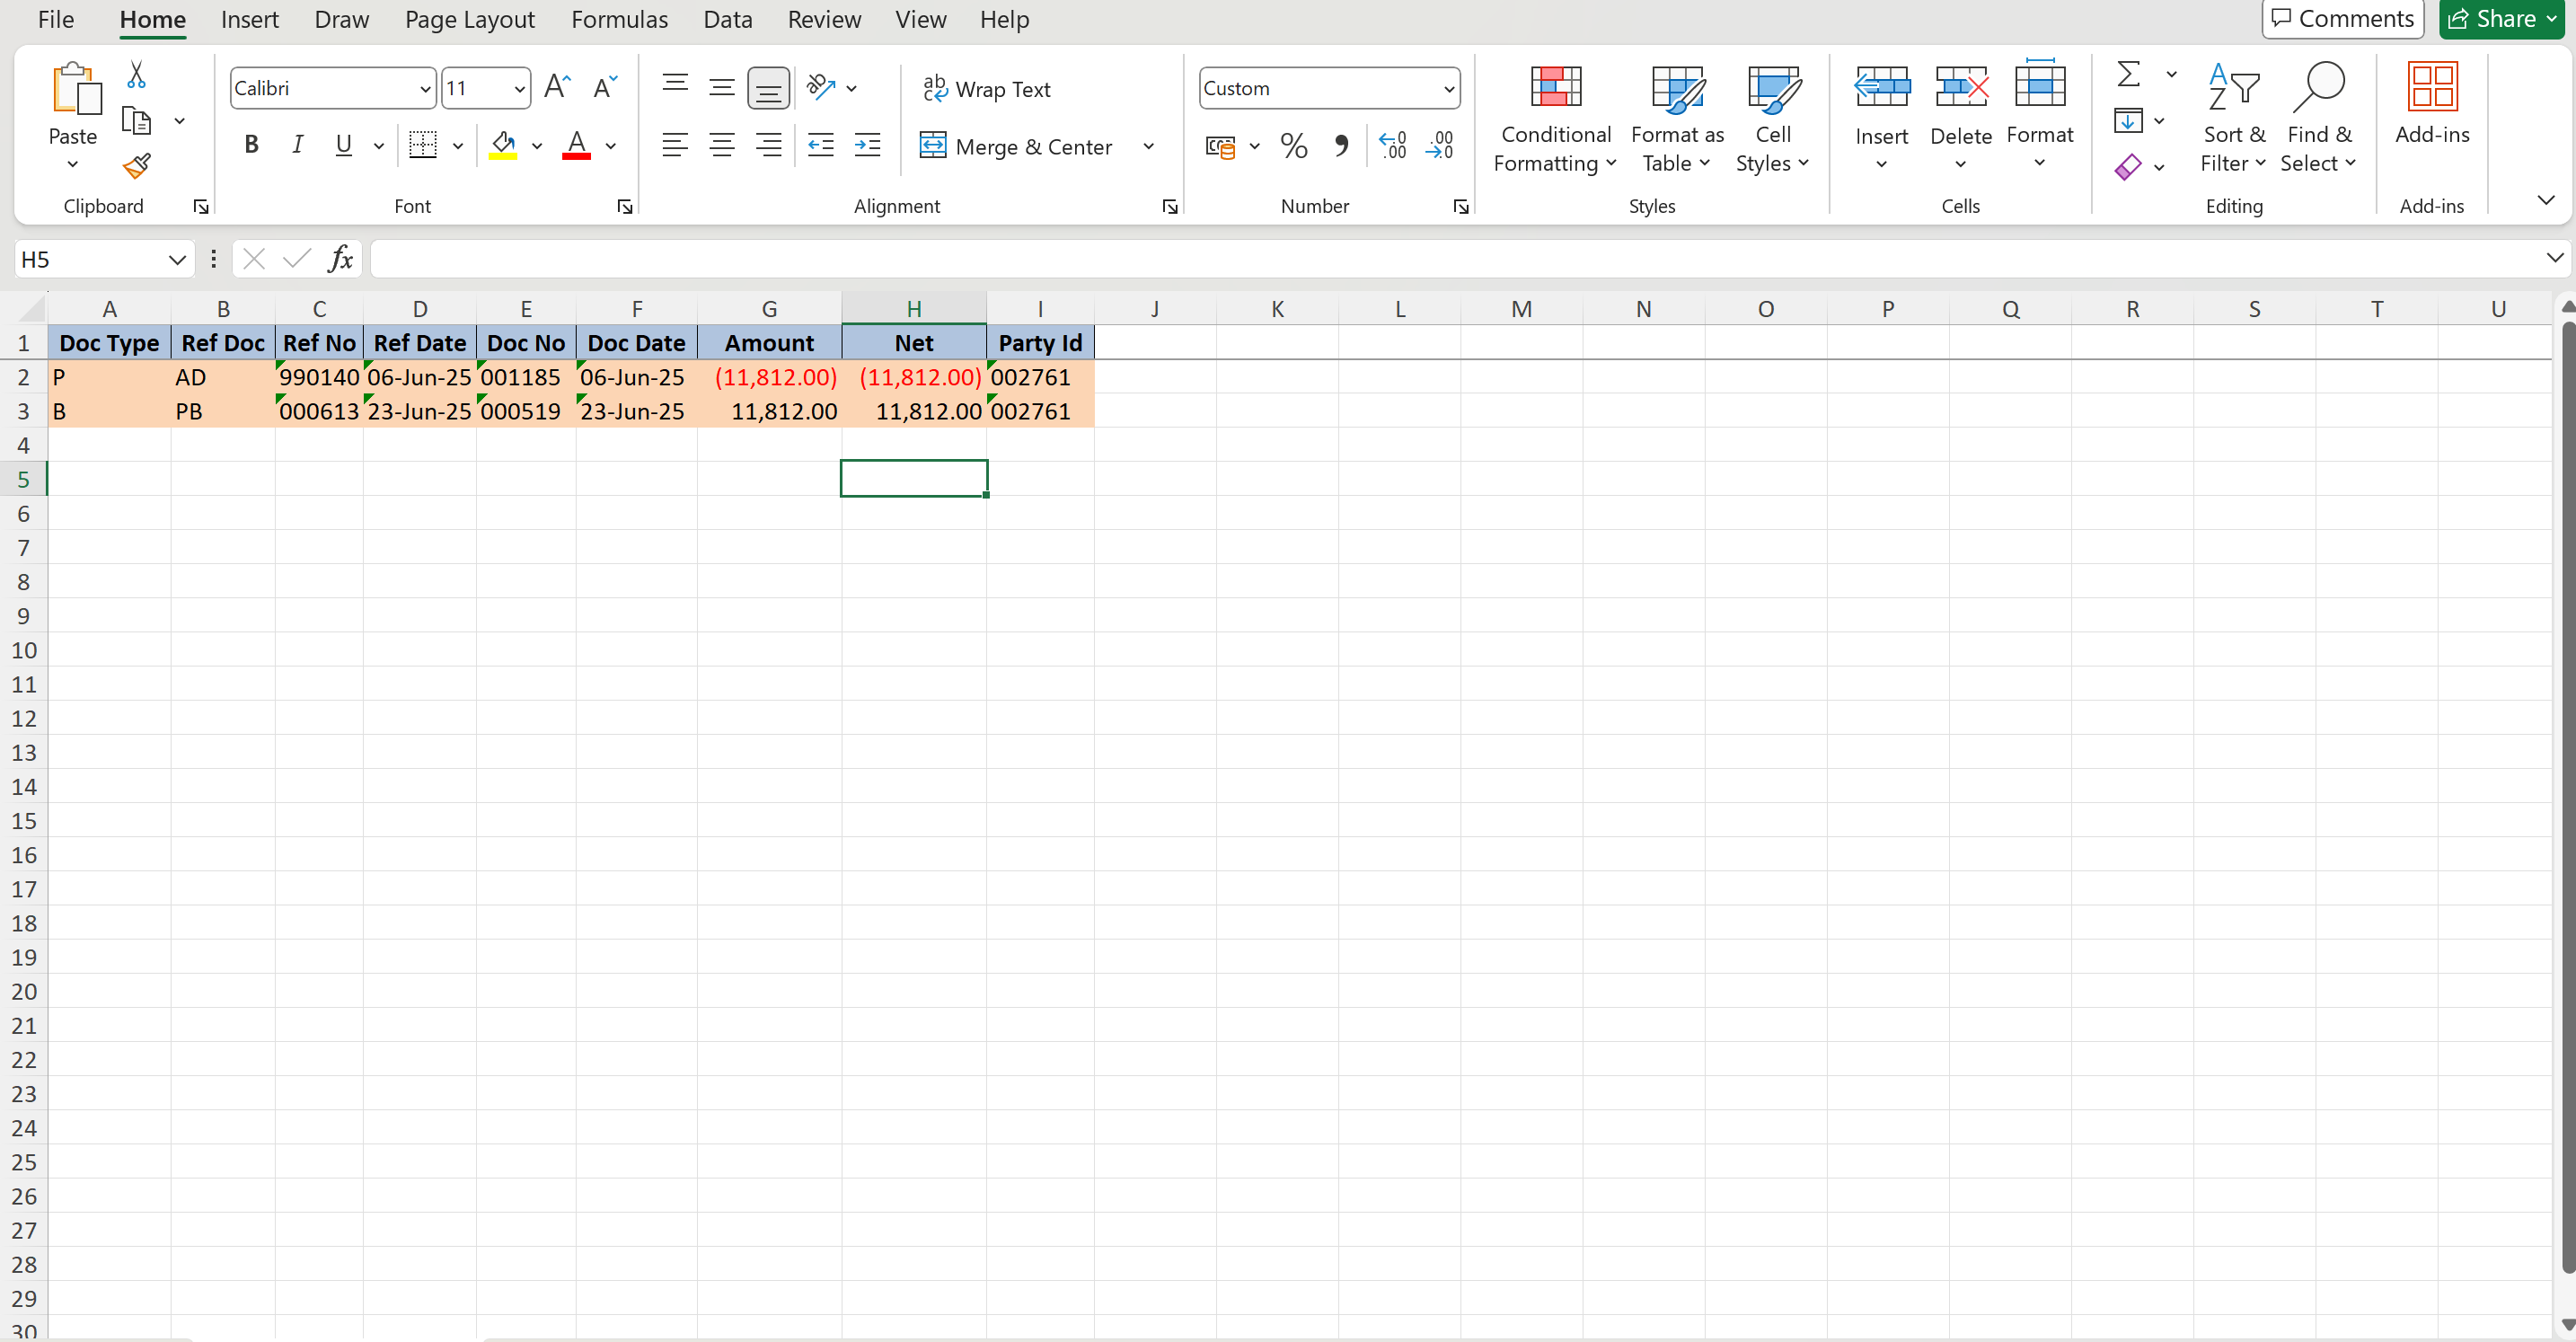The width and height of the screenshot is (2576, 1342).
Task: Click the Insert Function fx icon
Action: pos(340,259)
